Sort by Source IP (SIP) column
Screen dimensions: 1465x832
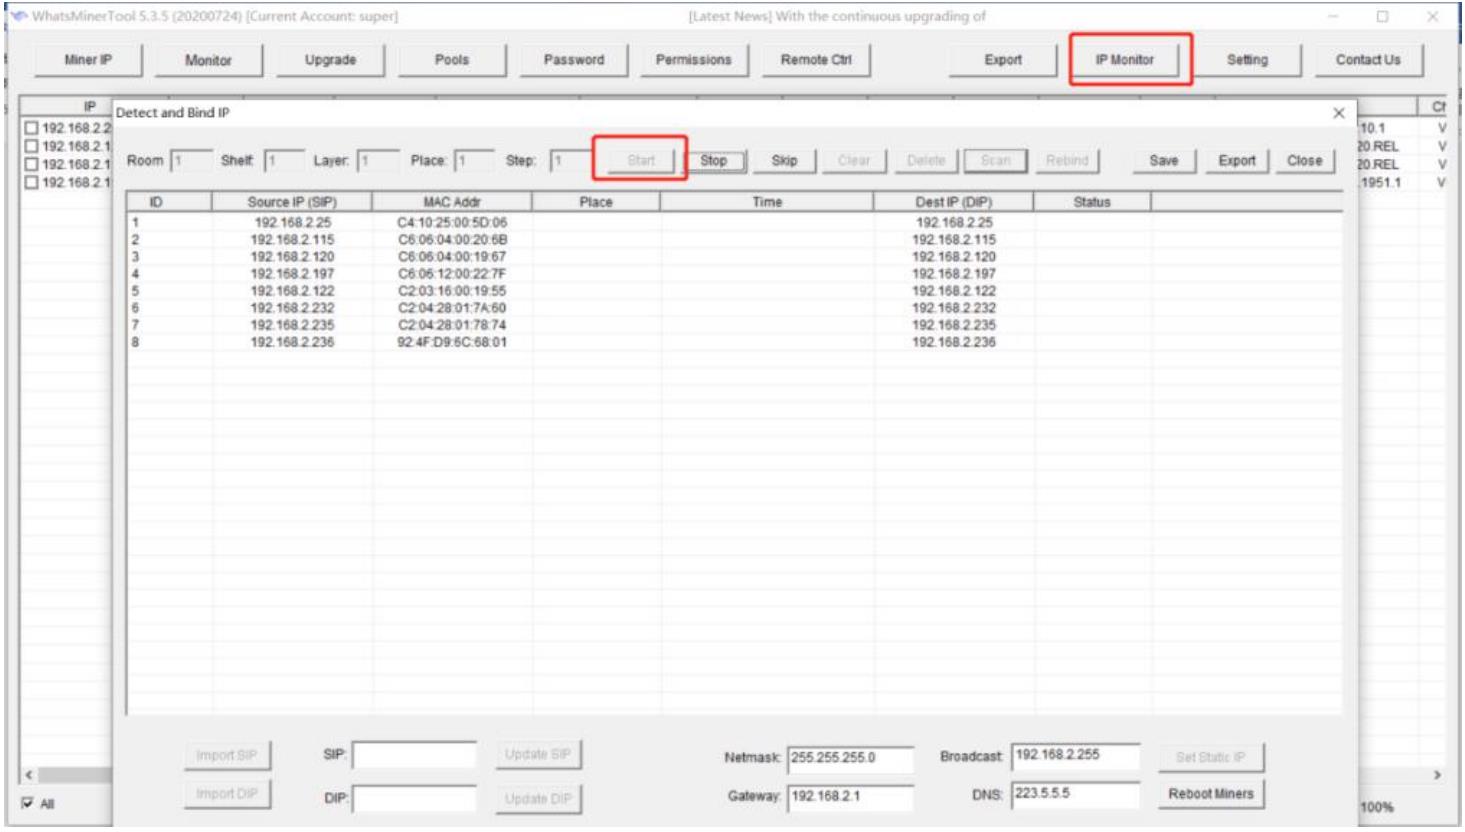point(291,202)
